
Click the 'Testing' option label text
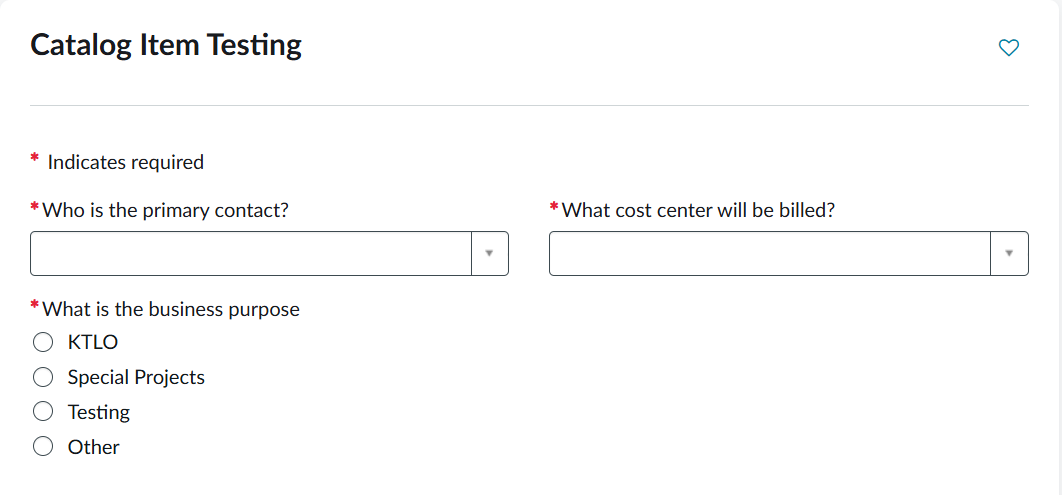99,412
